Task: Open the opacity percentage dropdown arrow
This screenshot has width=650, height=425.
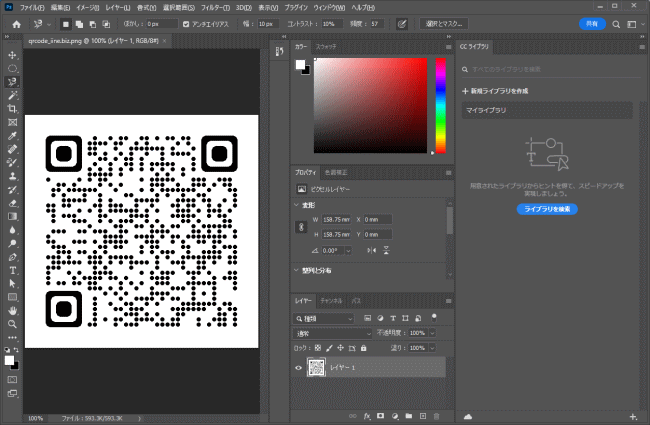Action: (432, 333)
